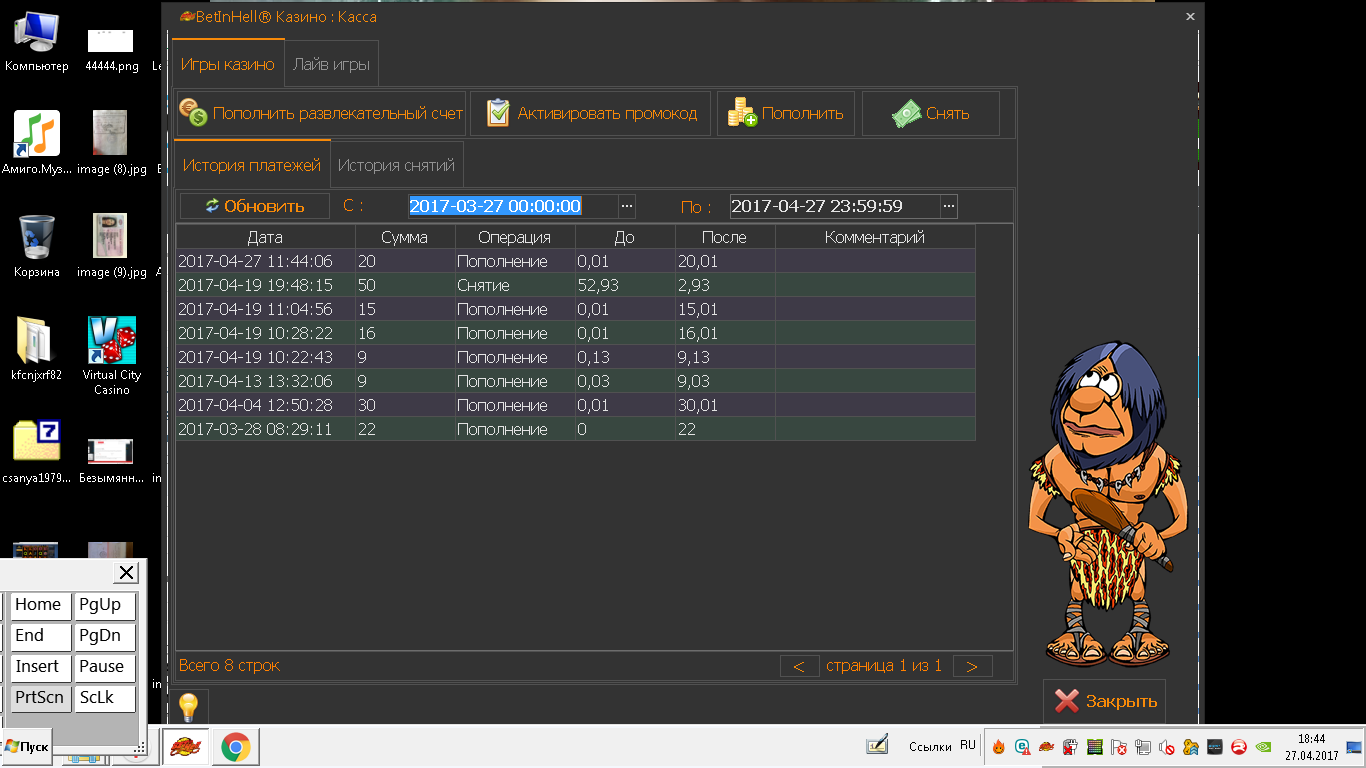Open Virtual City Casino desktop shortcut
This screenshot has width=1366, height=768.
111,343
